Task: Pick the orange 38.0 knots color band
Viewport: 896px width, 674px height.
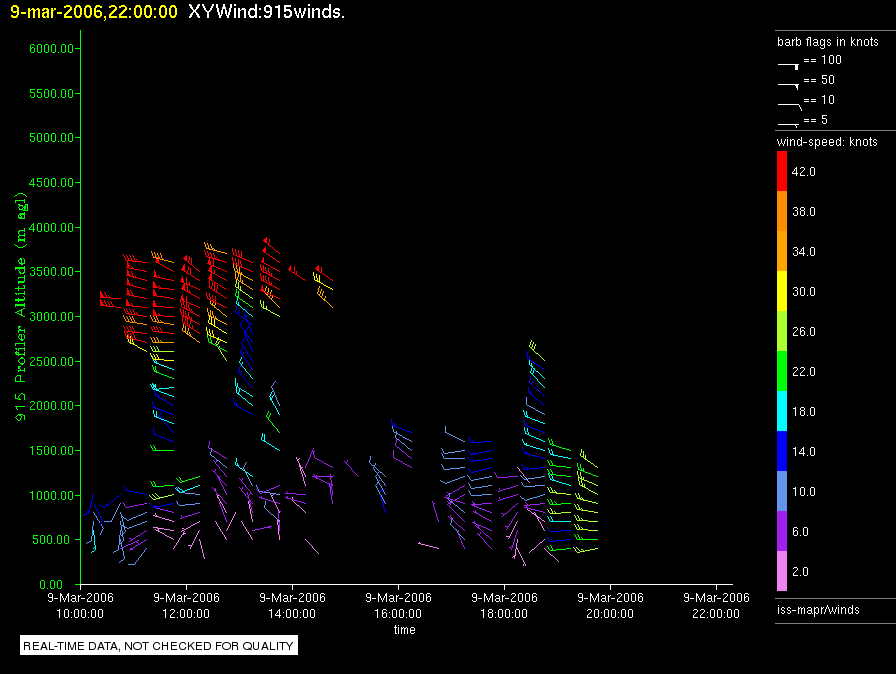Action: (783, 212)
